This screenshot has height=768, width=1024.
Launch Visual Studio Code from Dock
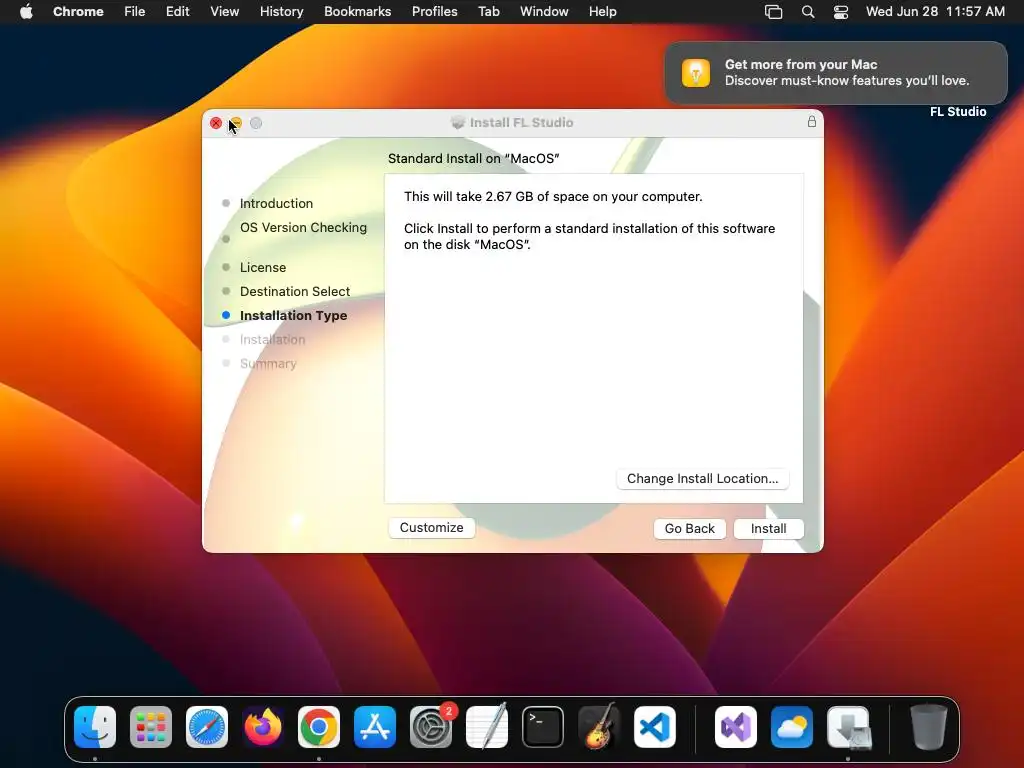click(x=655, y=727)
